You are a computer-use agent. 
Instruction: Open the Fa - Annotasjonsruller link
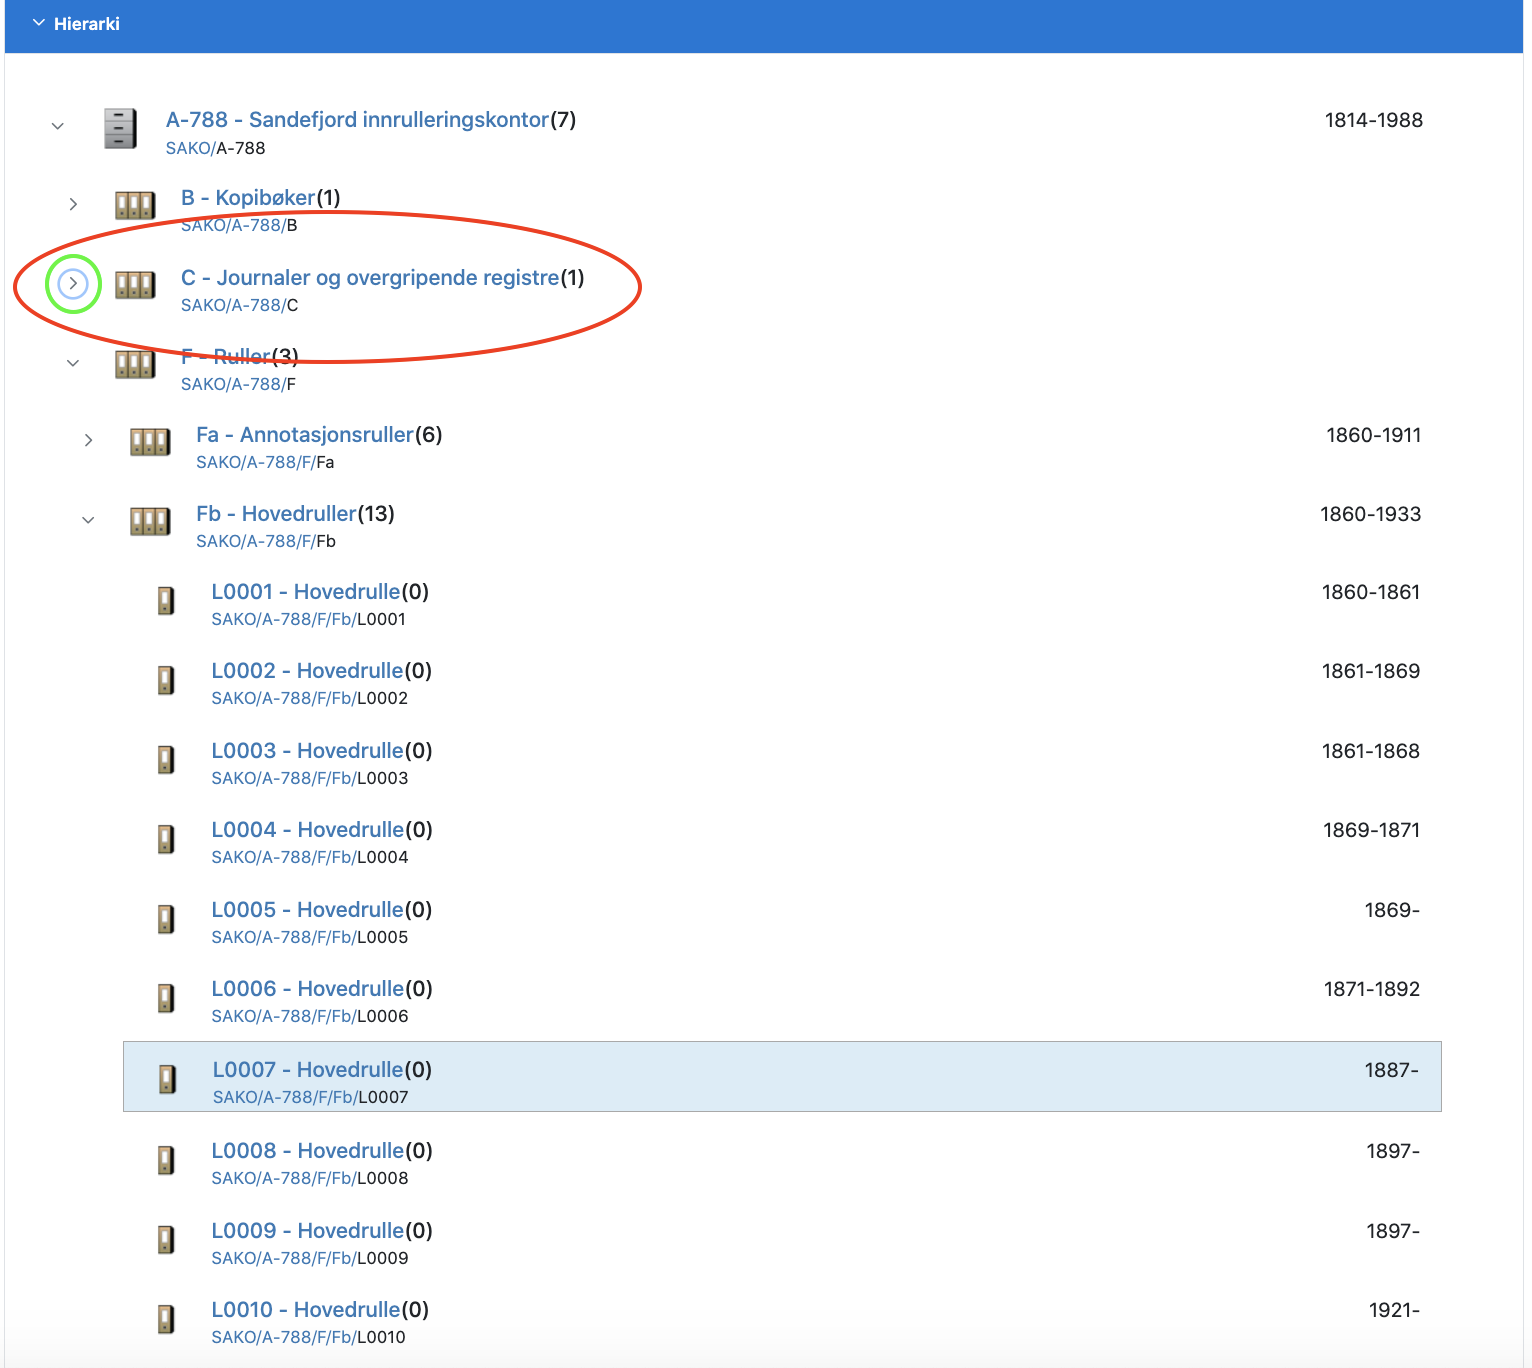305,435
